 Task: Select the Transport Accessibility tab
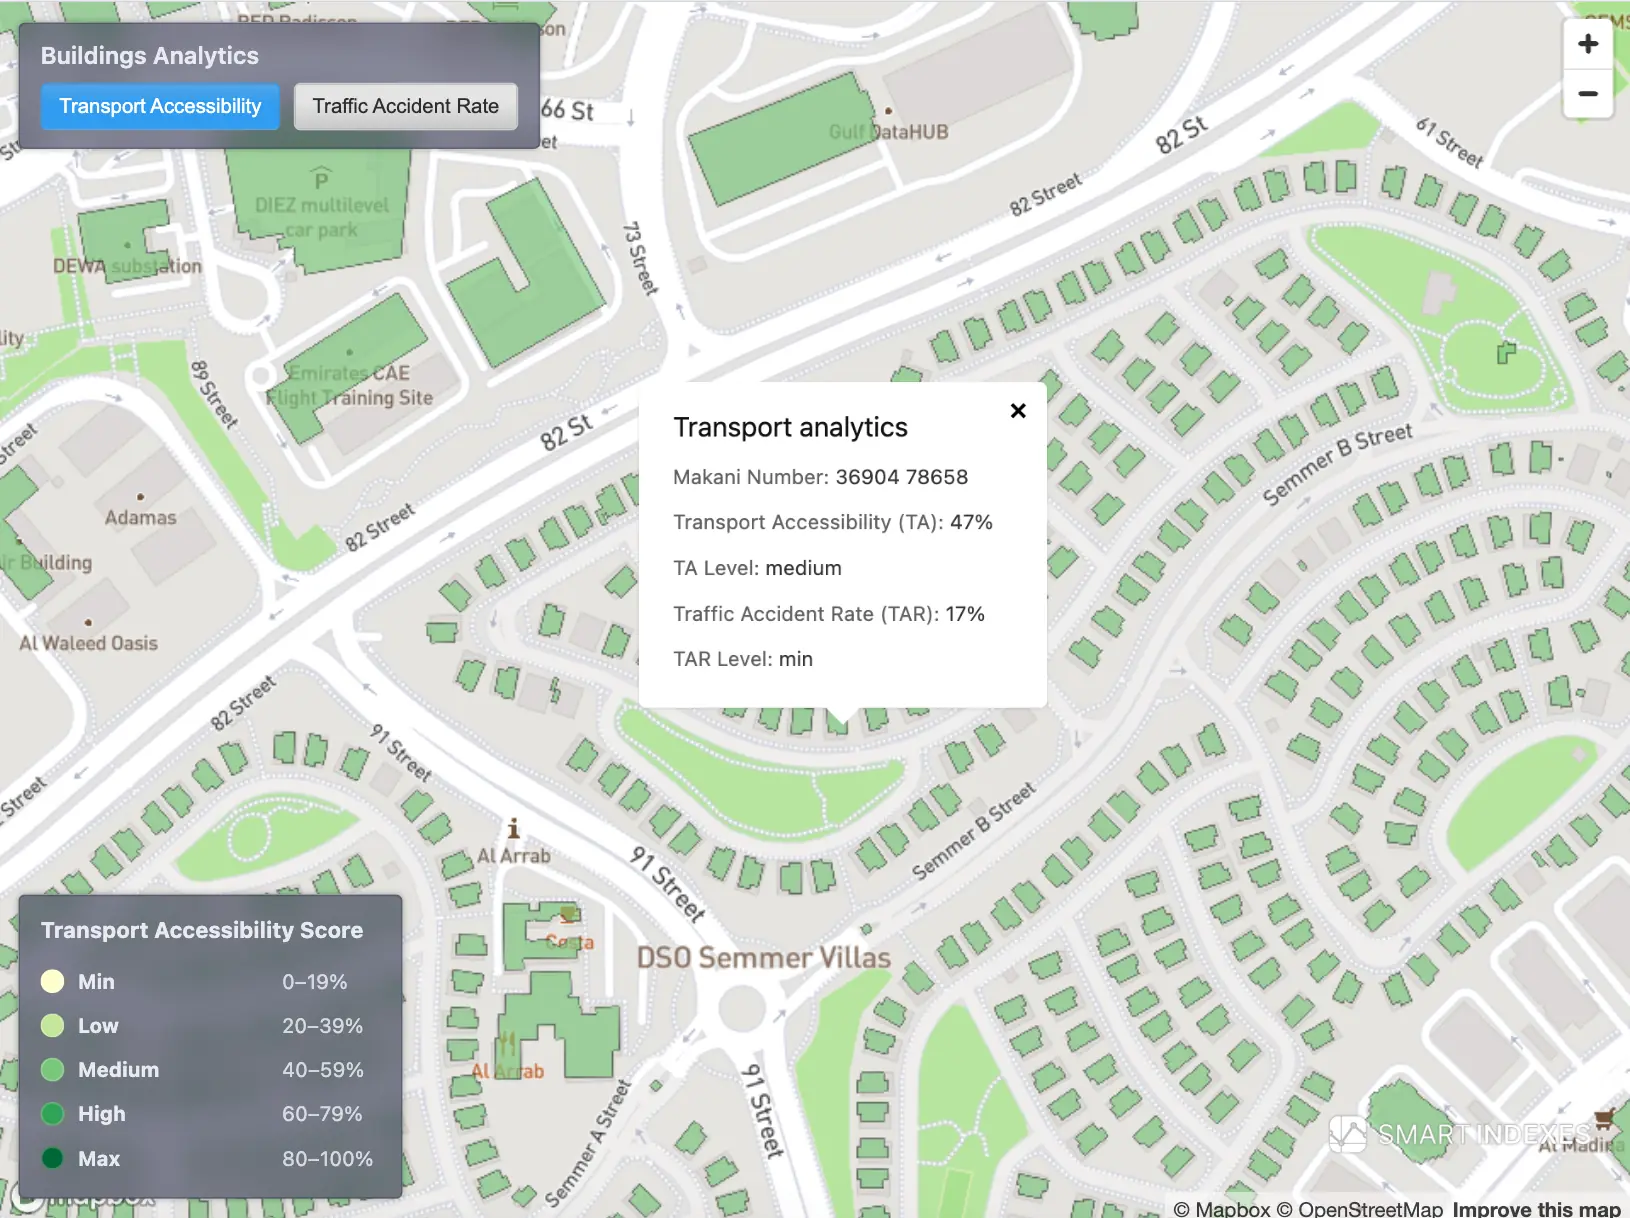160,106
